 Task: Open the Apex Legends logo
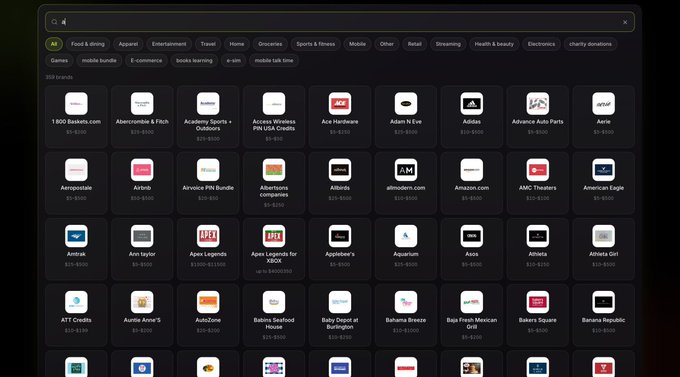coord(208,236)
